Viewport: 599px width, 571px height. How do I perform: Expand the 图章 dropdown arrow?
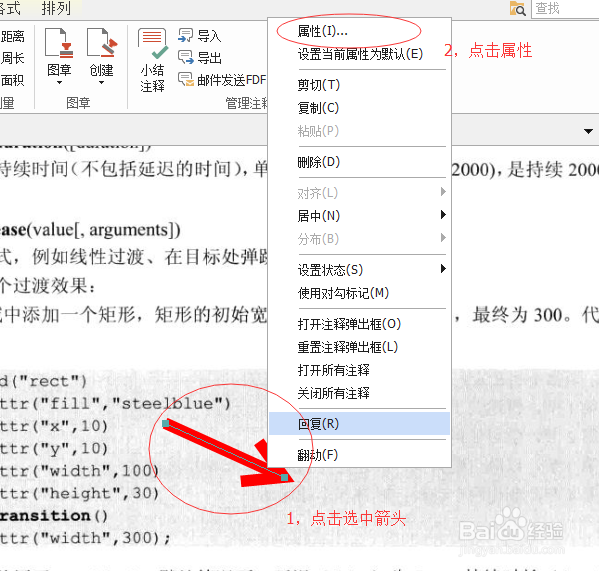coord(59,82)
